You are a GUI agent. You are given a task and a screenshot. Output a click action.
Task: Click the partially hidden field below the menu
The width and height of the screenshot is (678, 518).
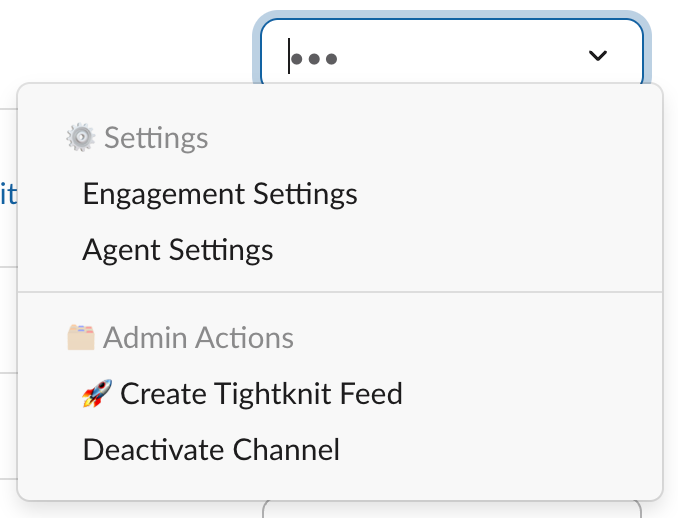point(452,509)
